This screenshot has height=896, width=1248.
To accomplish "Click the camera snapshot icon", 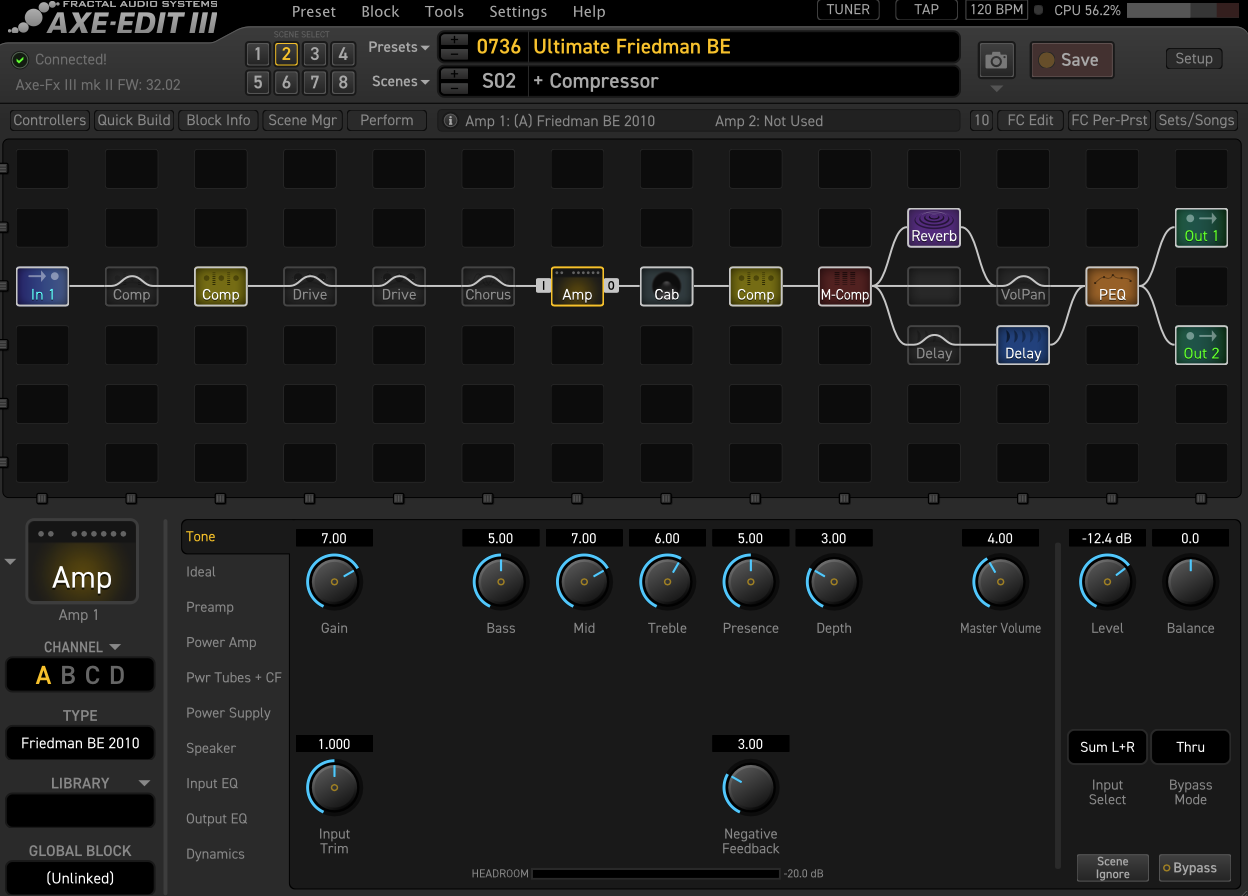I will [996, 60].
